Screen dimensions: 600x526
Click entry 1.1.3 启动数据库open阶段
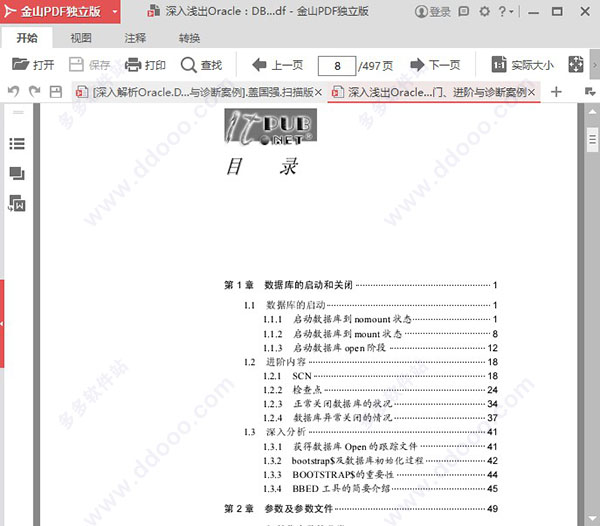click(x=380, y=348)
